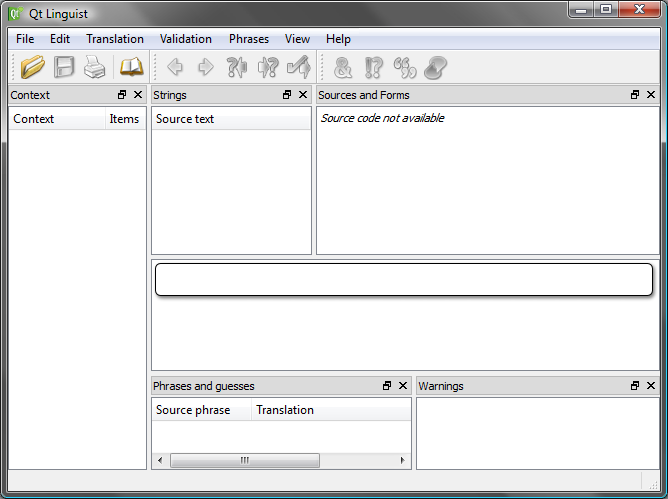This screenshot has height=499, width=668.
Task: Go to next item arrow icon
Action: 206,68
